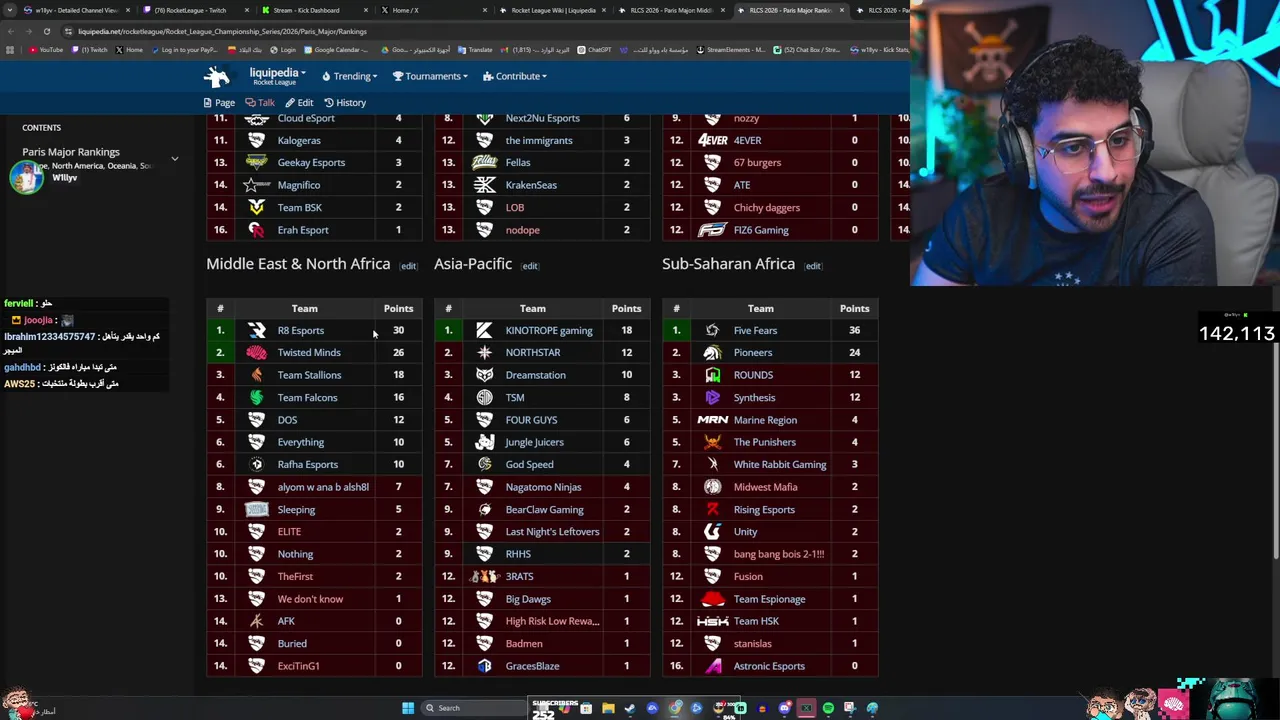
Task: Click edit next to Asia-Pacific heading
Action: pyautogui.click(x=529, y=266)
